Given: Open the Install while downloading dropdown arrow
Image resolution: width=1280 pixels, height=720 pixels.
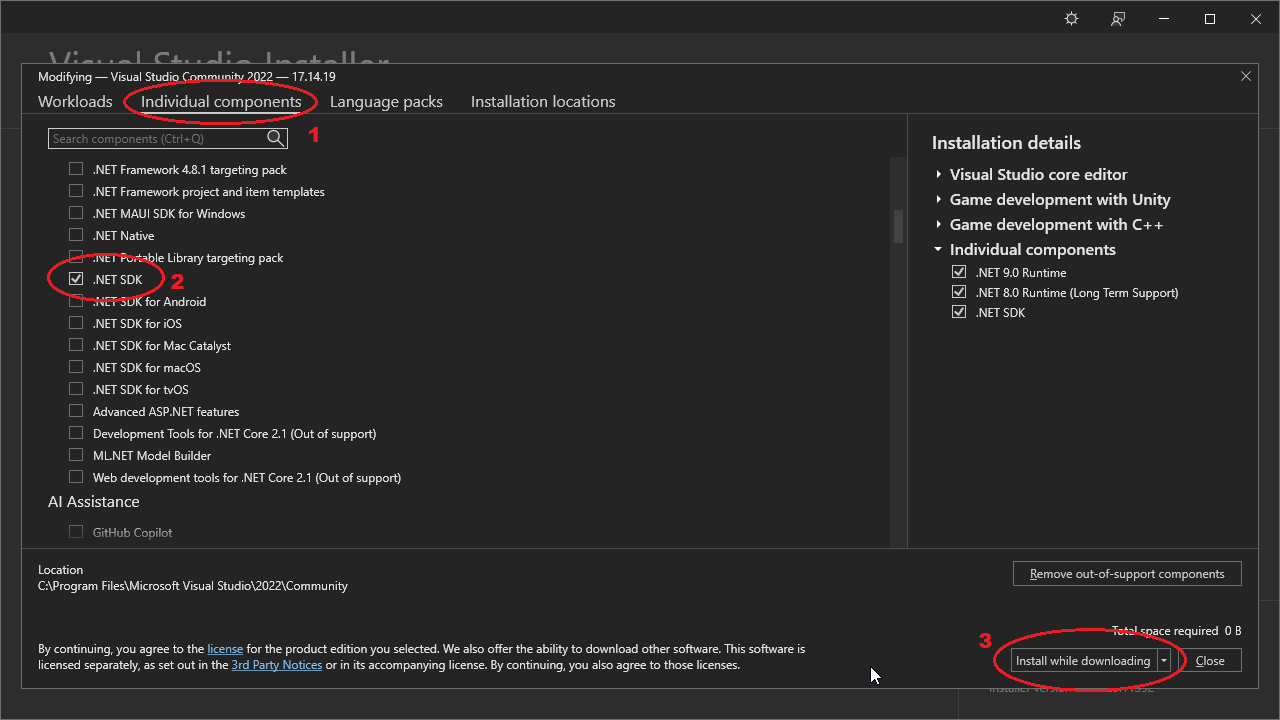Looking at the screenshot, I should [x=1164, y=661].
